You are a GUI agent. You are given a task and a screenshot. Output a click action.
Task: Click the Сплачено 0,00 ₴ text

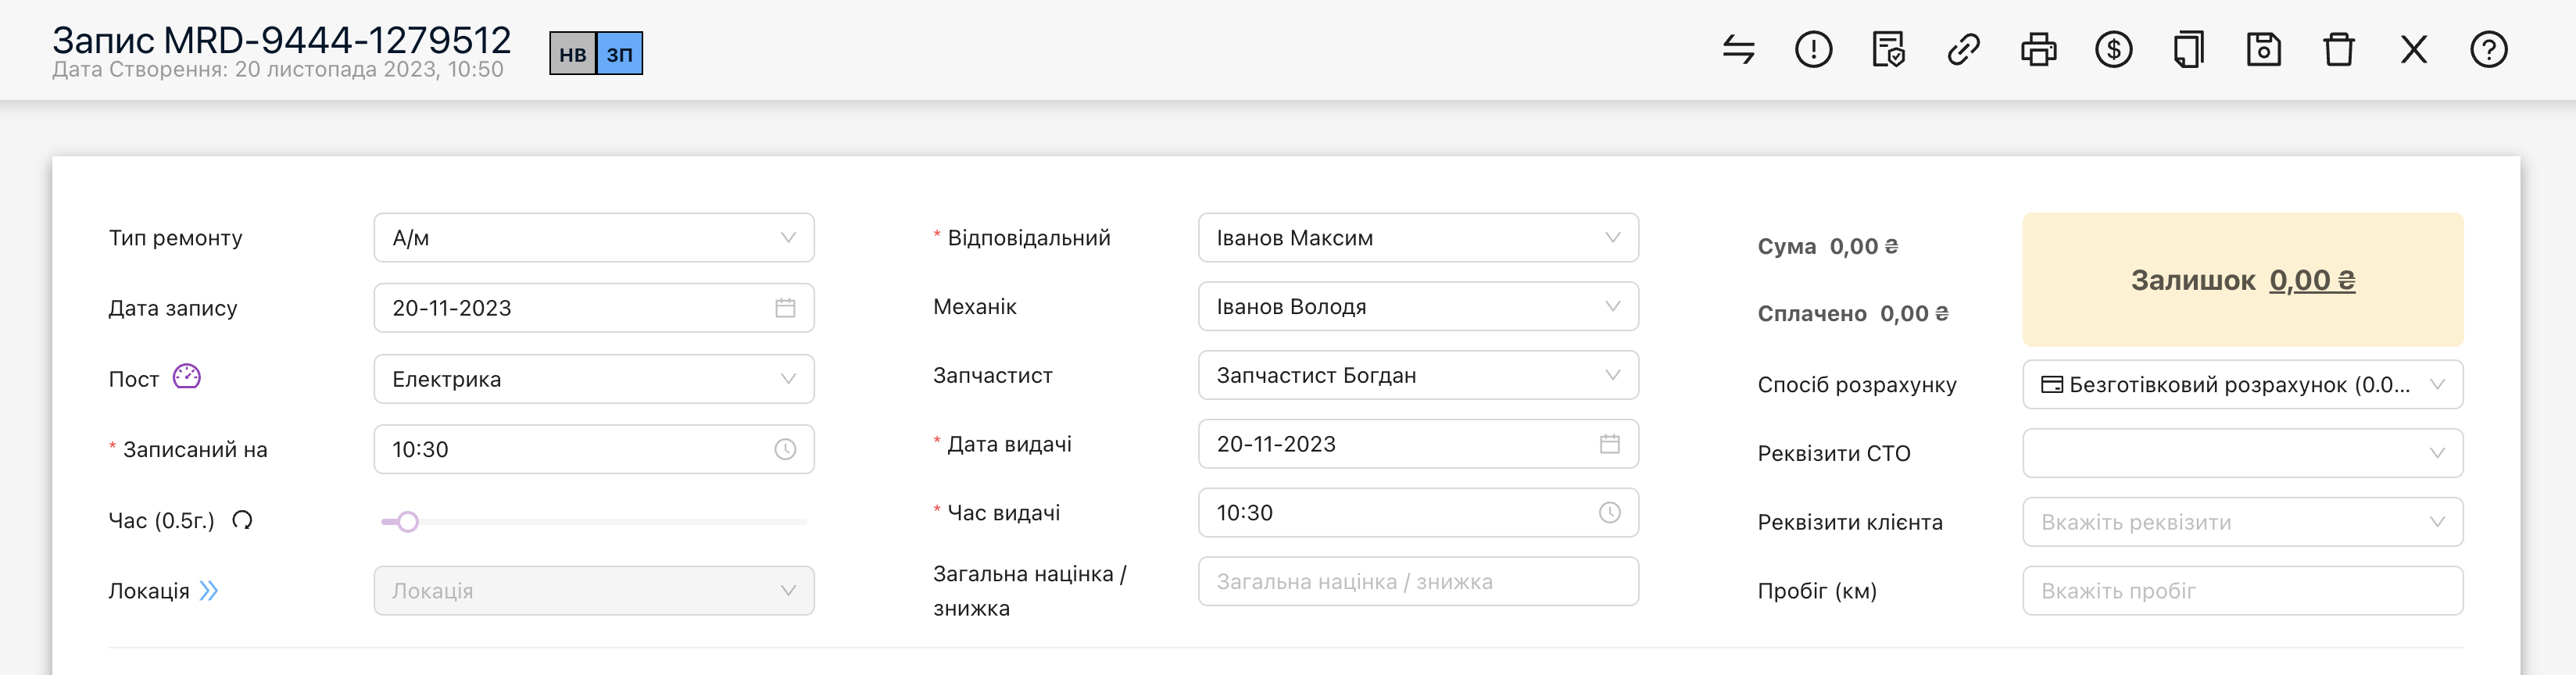1852,313
